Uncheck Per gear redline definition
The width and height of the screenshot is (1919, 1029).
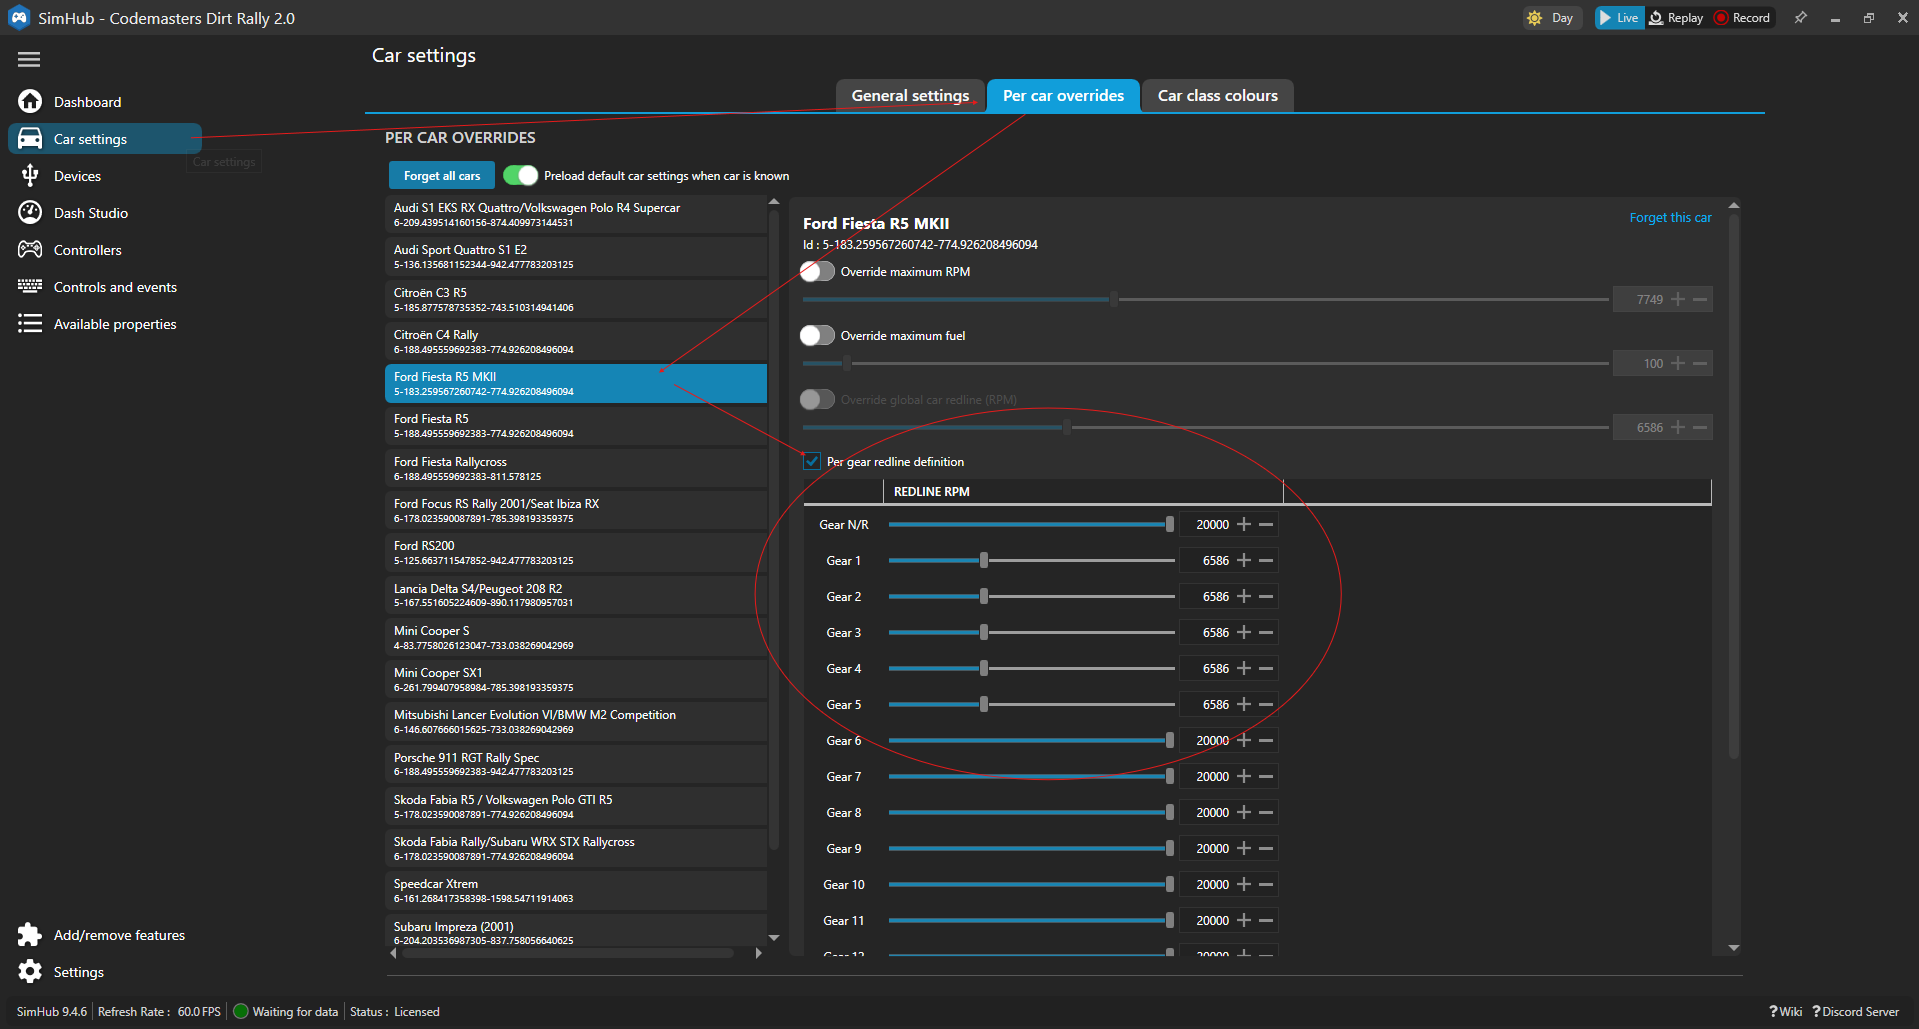click(x=812, y=461)
